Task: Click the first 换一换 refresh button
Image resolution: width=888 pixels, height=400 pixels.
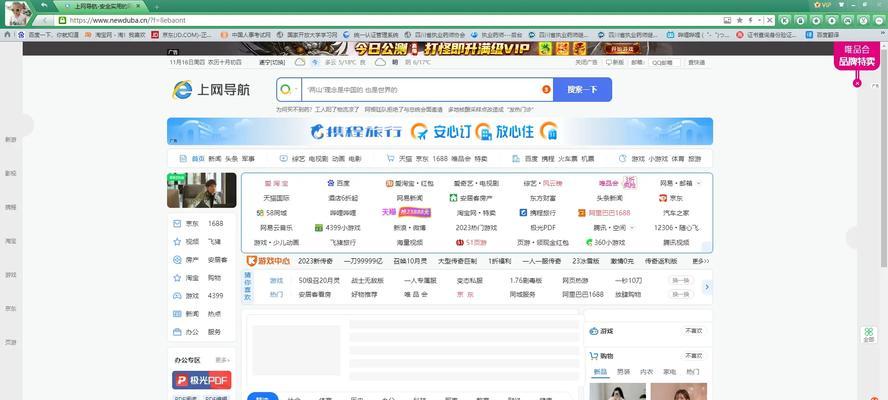Action: click(x=680, y=280)
